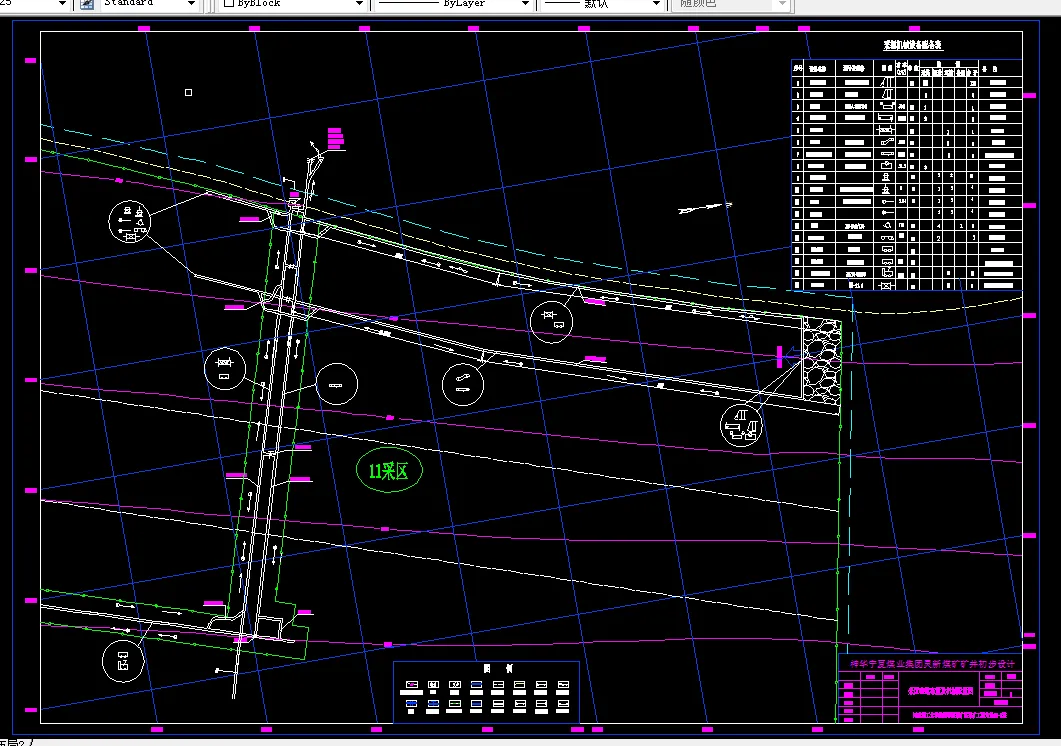The height and width of the screenshot is (746, 1061).
Task: Click the ByBlock color swatch square
Action: point(229,3)
